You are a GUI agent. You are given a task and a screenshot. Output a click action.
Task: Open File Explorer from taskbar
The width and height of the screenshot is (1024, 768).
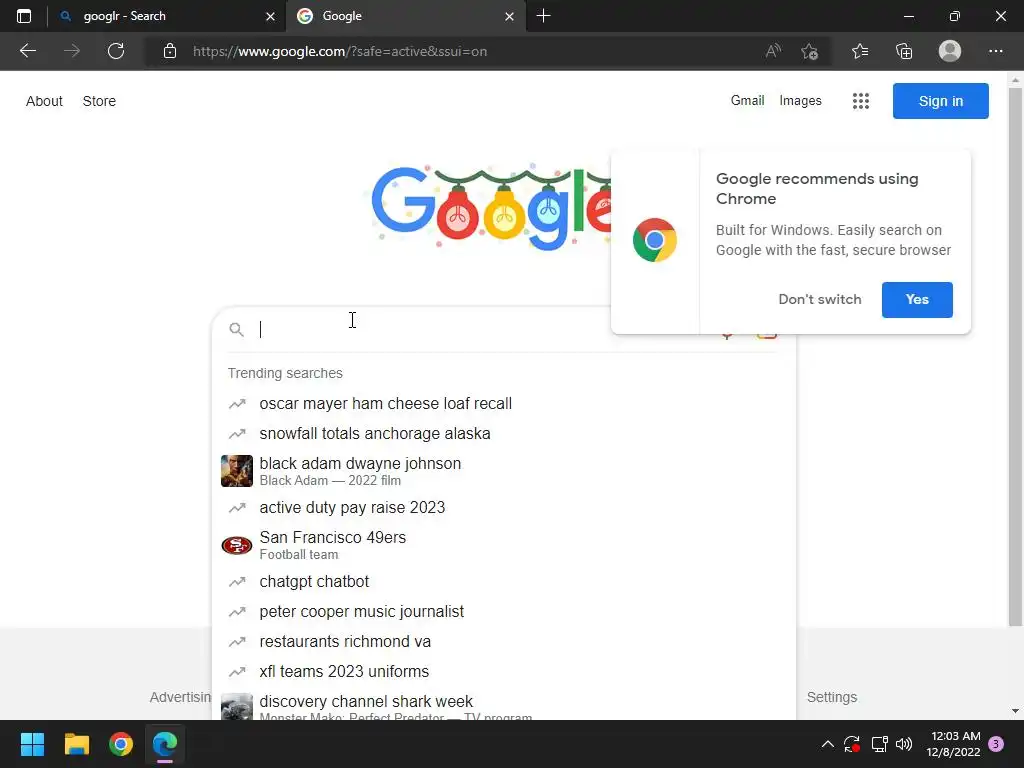[76, 744]
